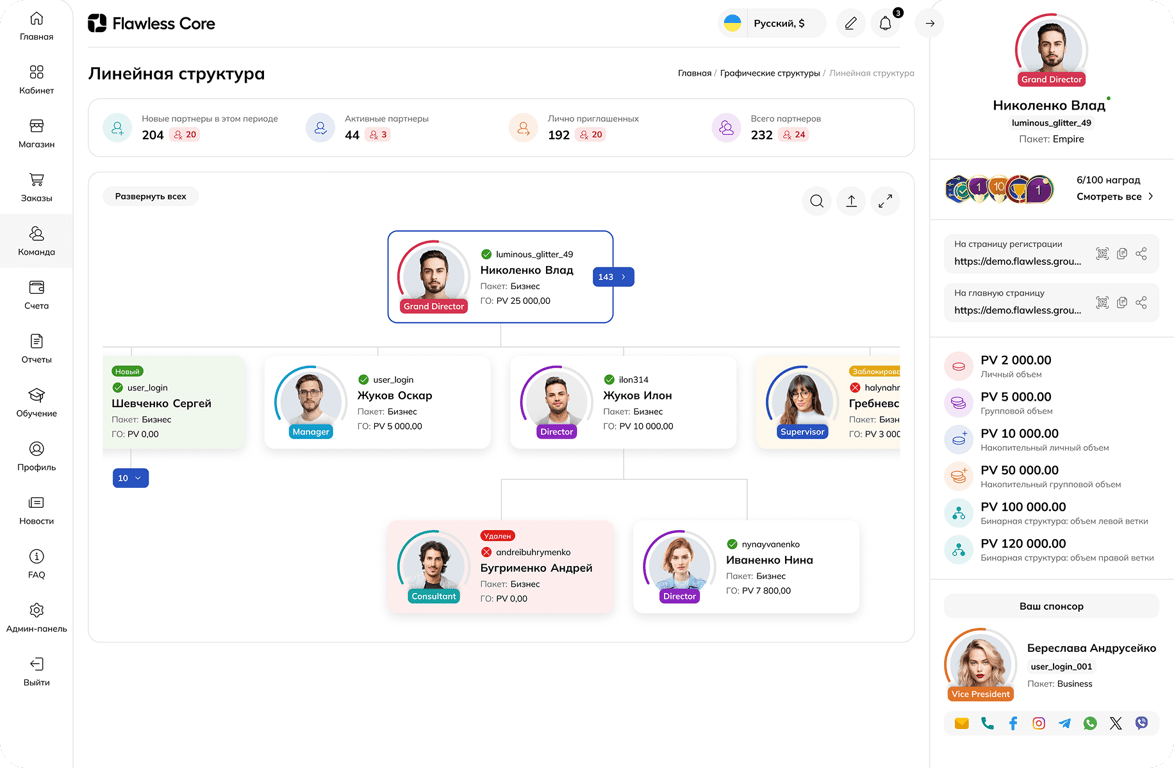
Task: Click the Flawless Core logo
Action: coord(151,24)
